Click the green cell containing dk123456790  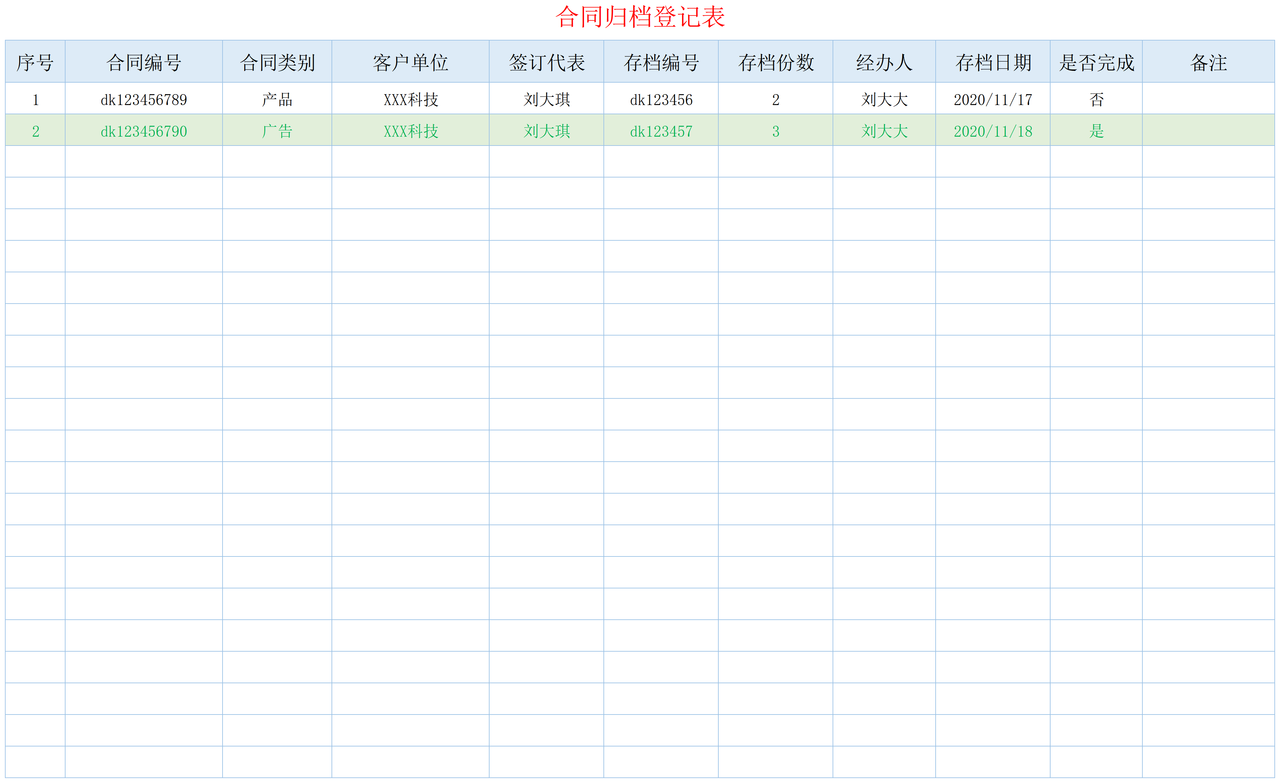tap(143, 130)
